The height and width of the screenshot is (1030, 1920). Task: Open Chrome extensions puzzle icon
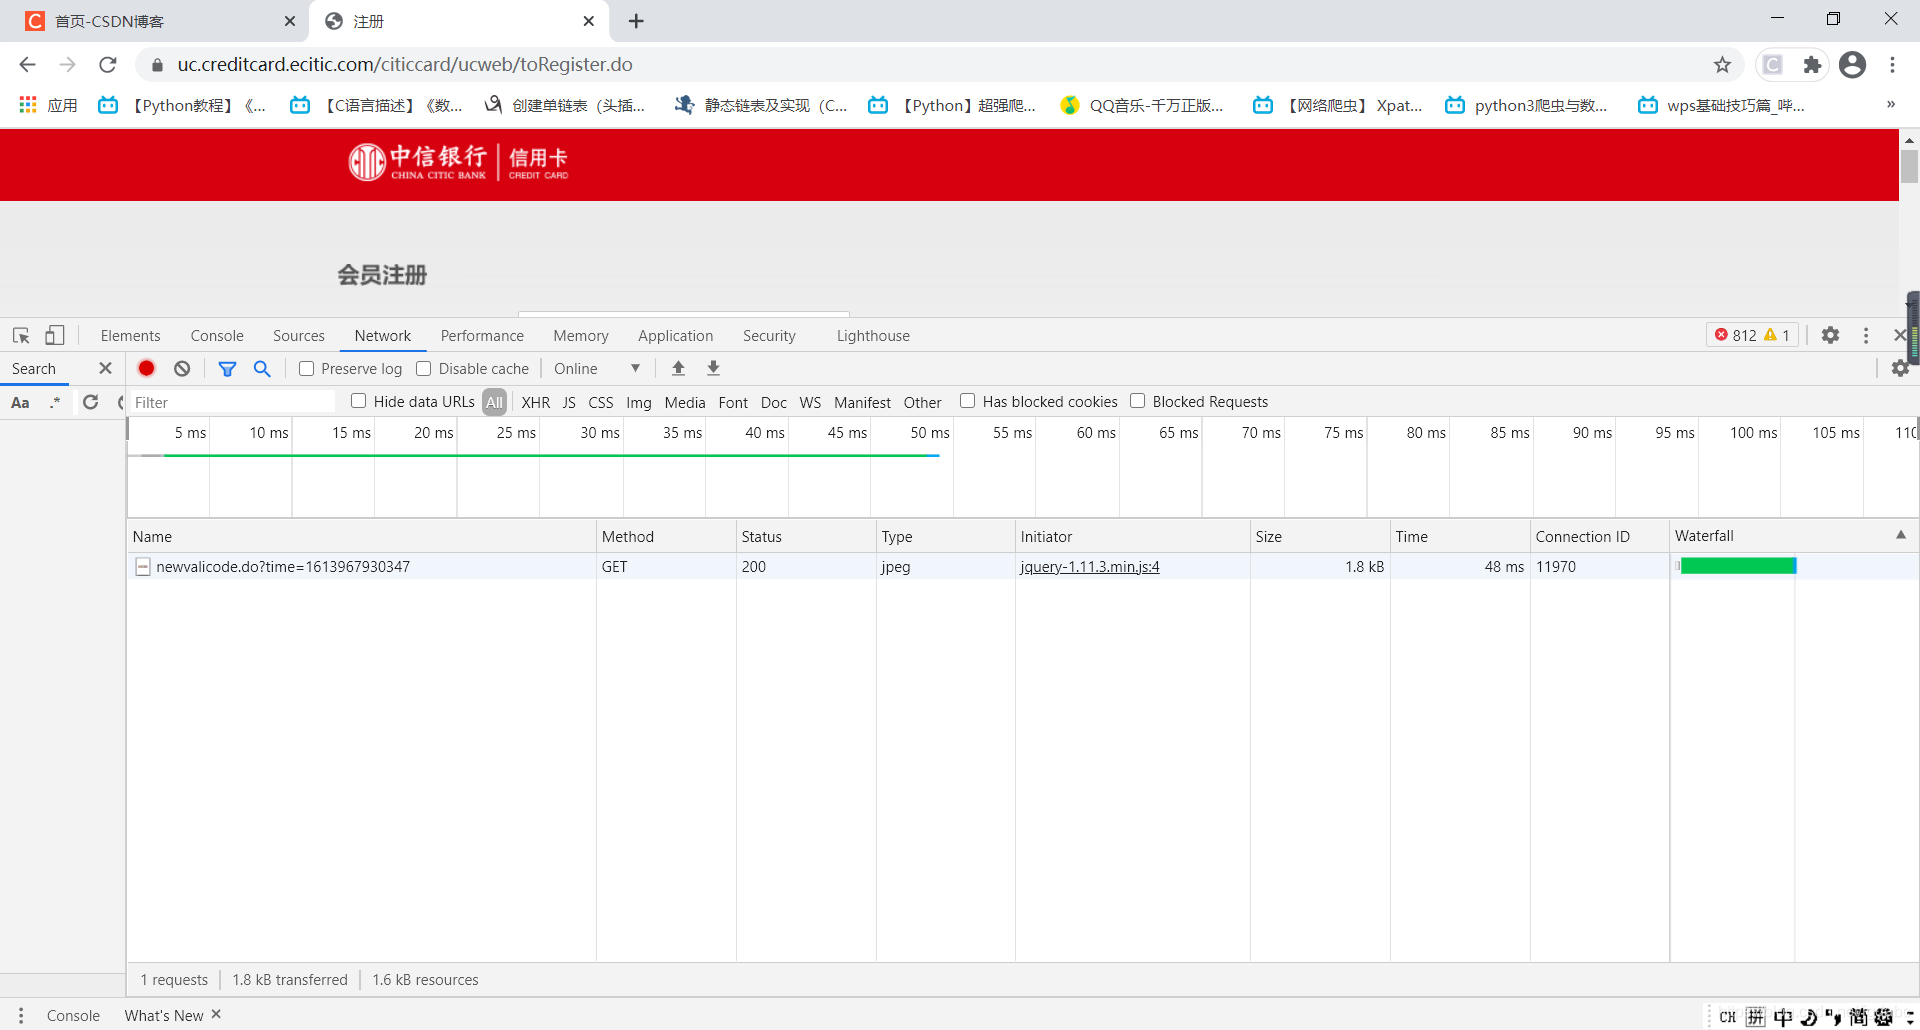coord(1812,65)
